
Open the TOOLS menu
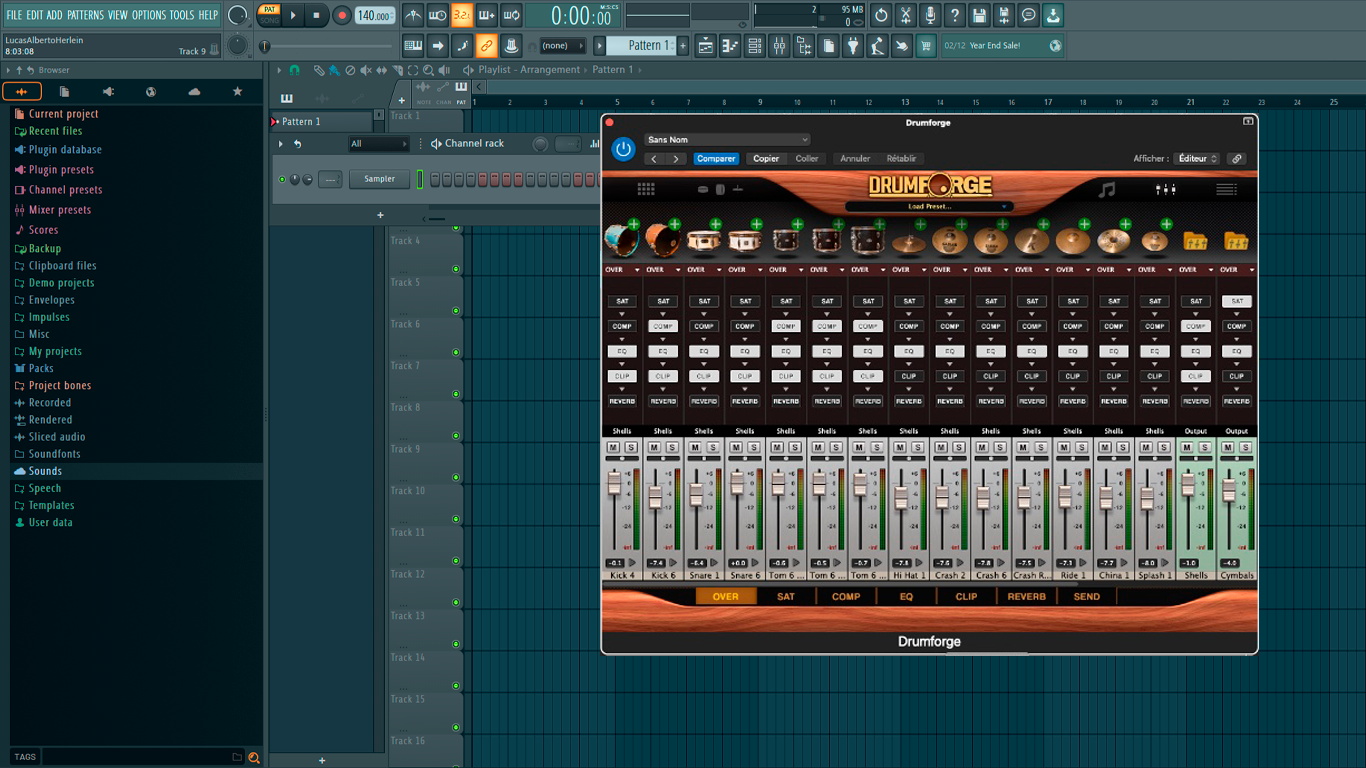point(182,15)
